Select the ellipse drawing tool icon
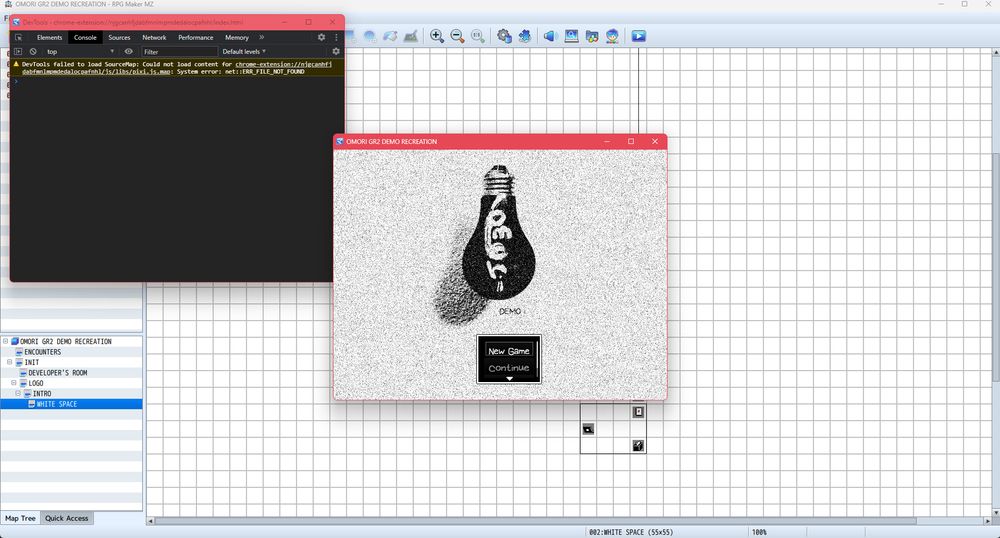 370,36
